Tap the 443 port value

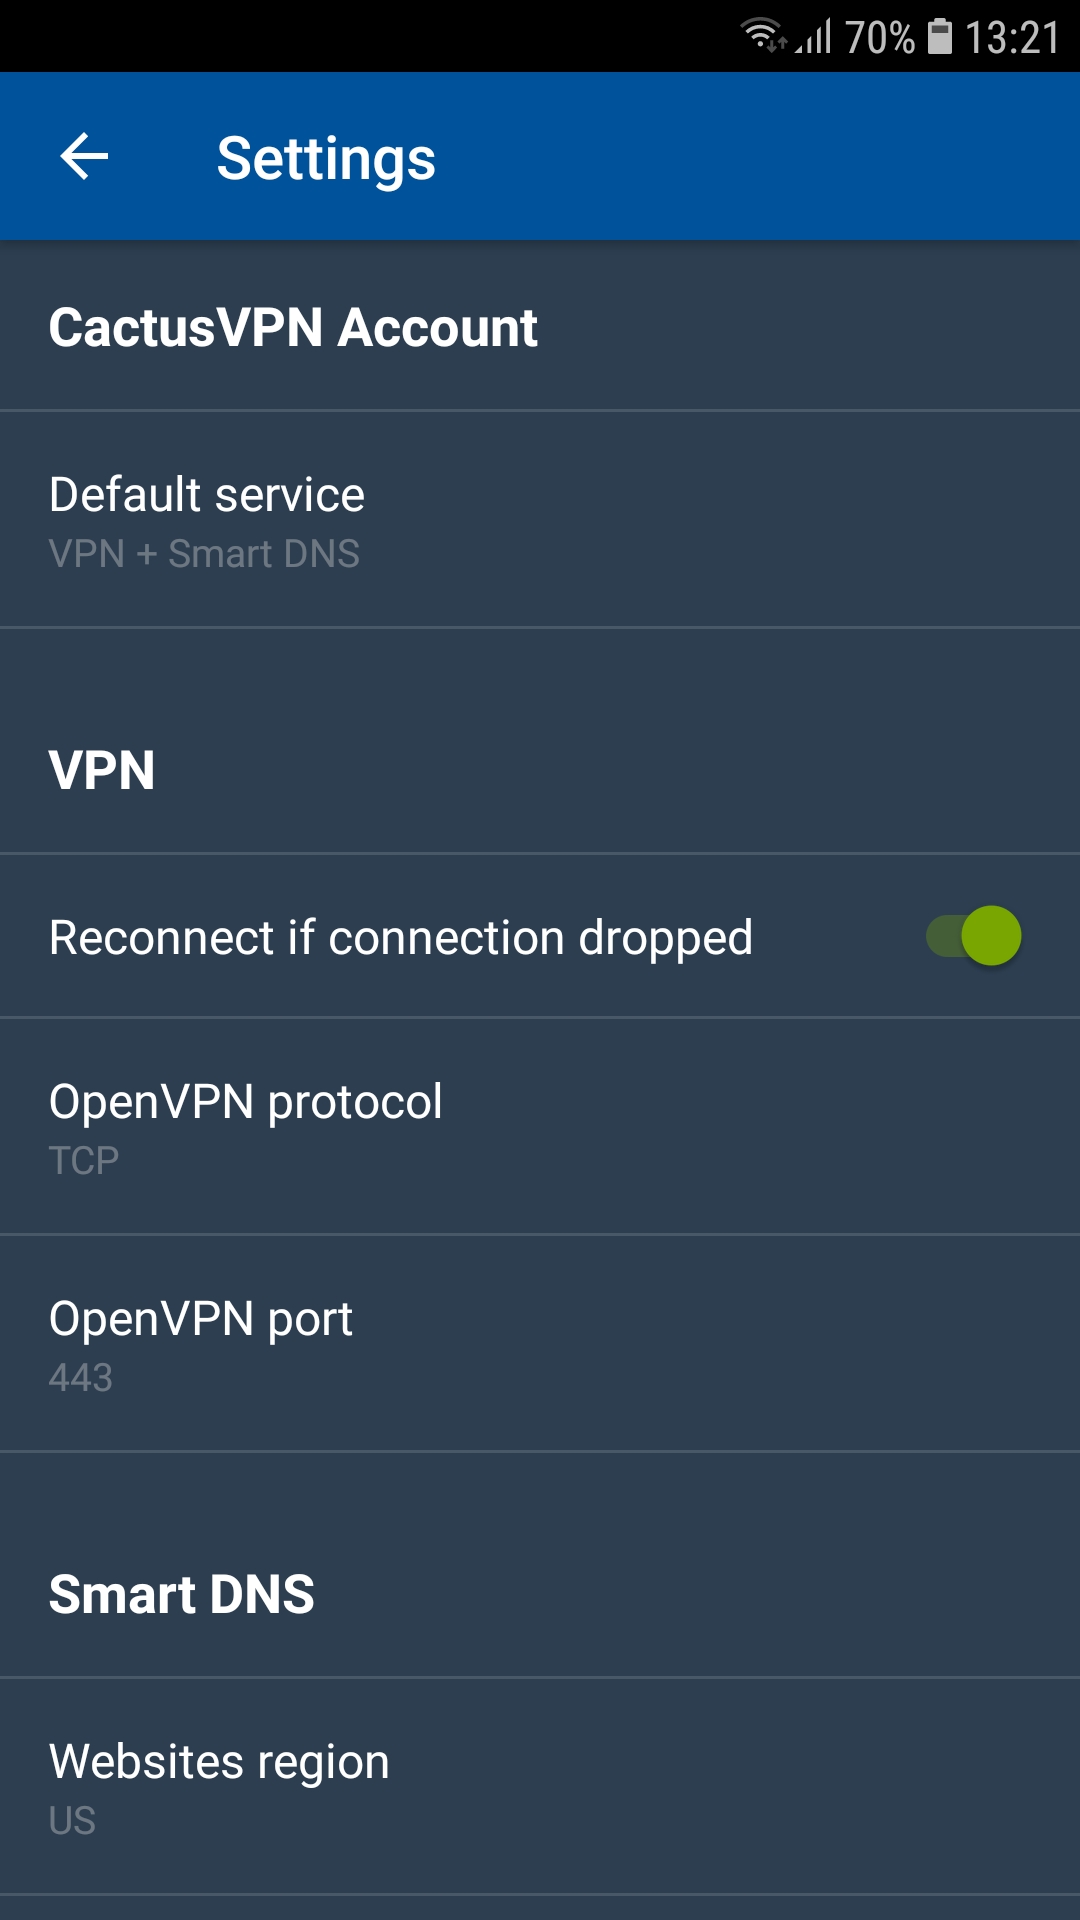coord(81,1378)
